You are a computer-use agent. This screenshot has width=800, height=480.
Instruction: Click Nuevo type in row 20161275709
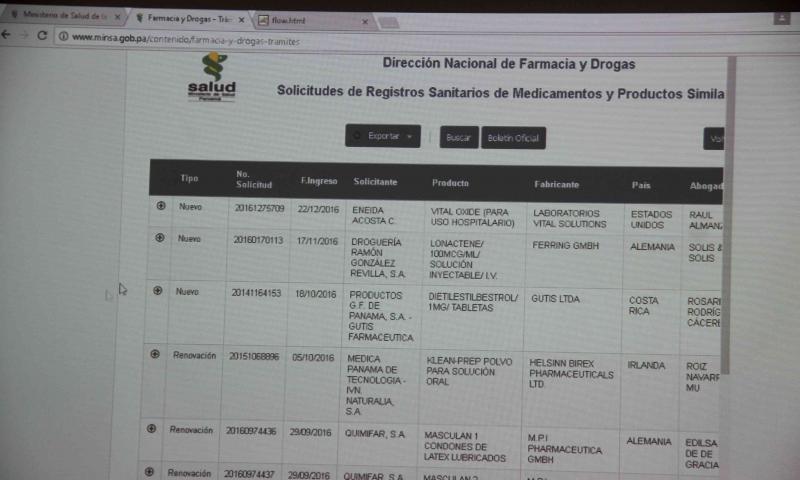pos(190,207)
